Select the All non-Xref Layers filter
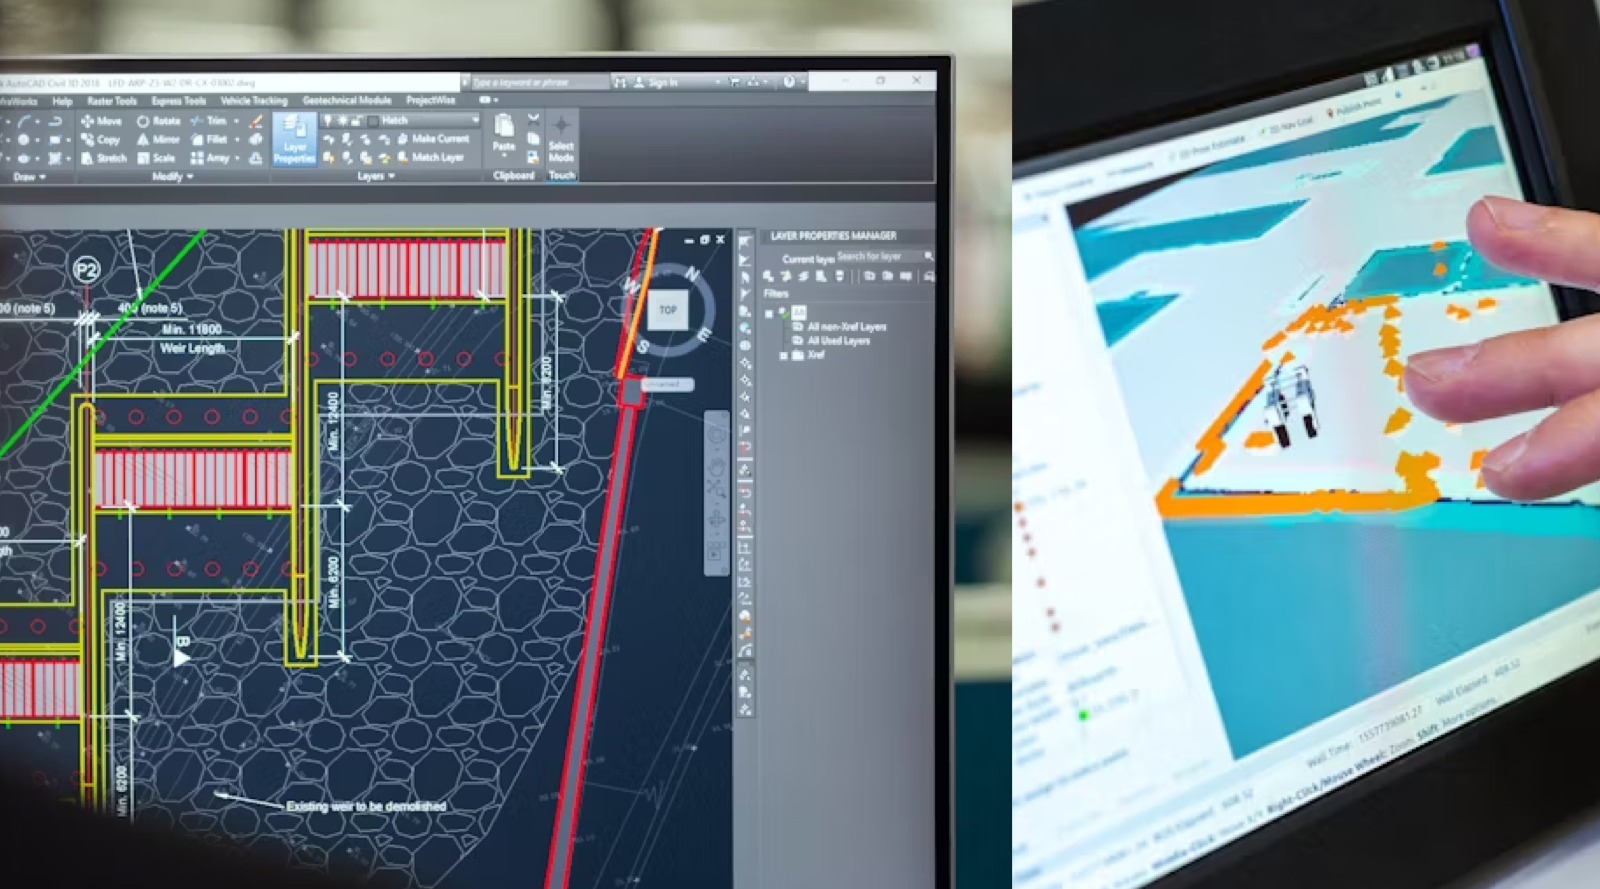The height and width of the screenshot is (889, 1600). tap(846, 327)
